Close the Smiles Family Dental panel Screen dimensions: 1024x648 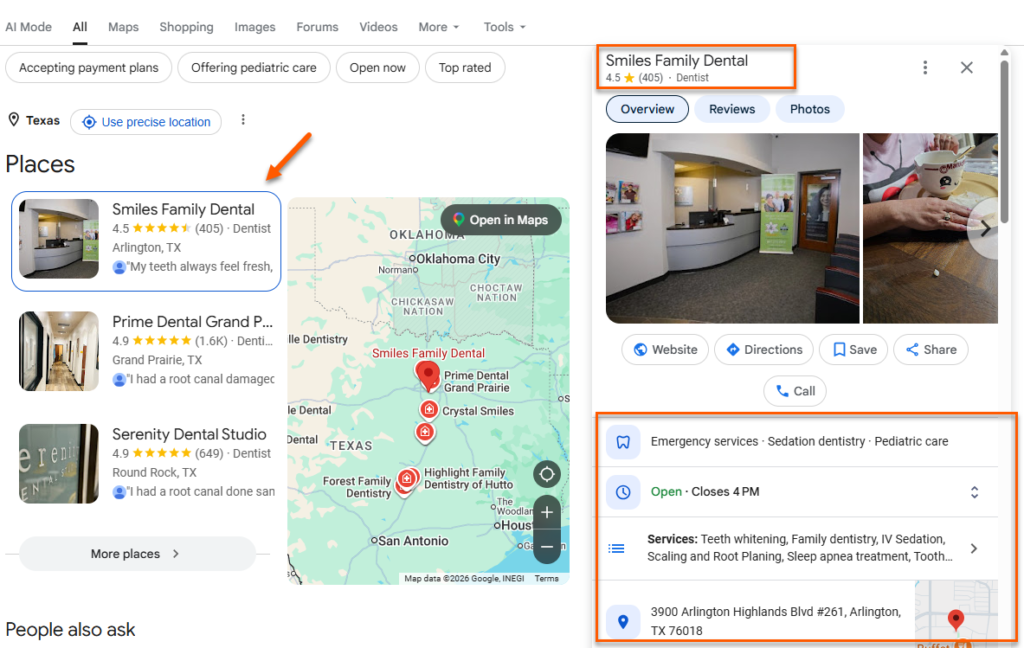click(x=967, y=67)
